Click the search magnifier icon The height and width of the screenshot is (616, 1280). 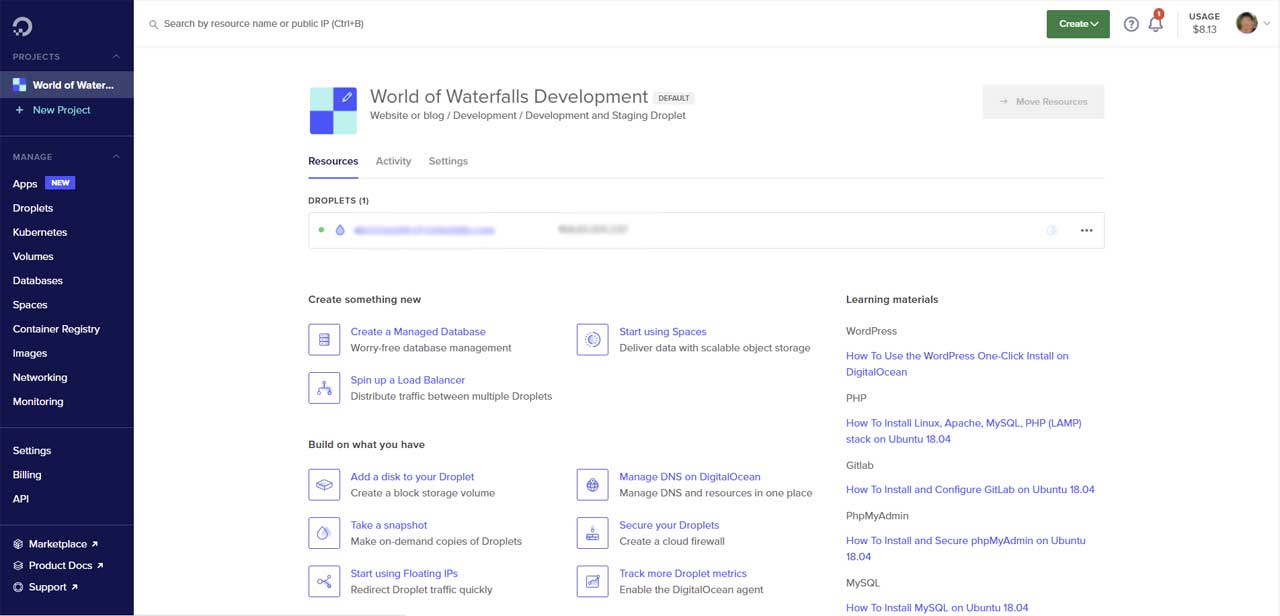154,24
